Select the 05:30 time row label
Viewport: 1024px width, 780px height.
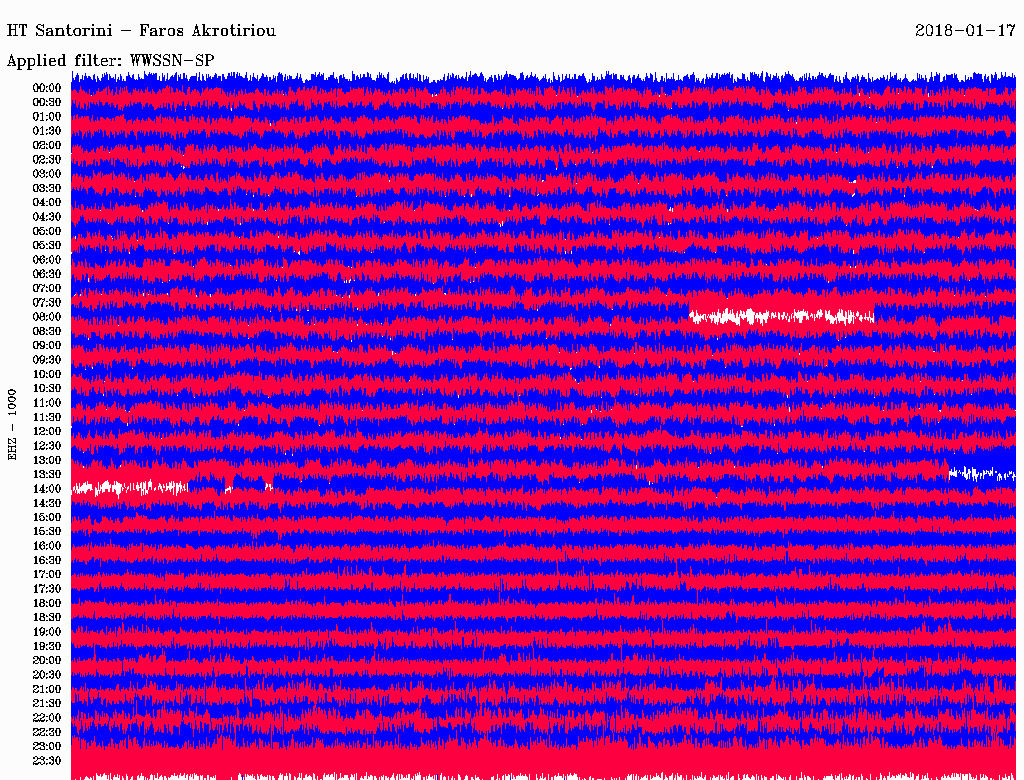coord(47,246)
